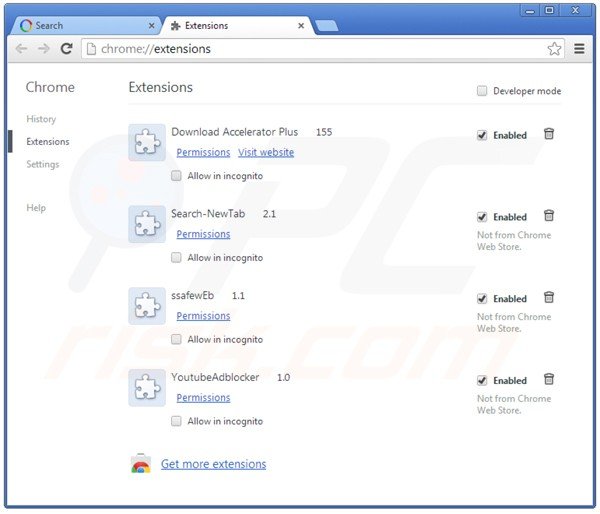Close the Extensions tab
Screen dimensions: 600x514
(x=301, y=26)
